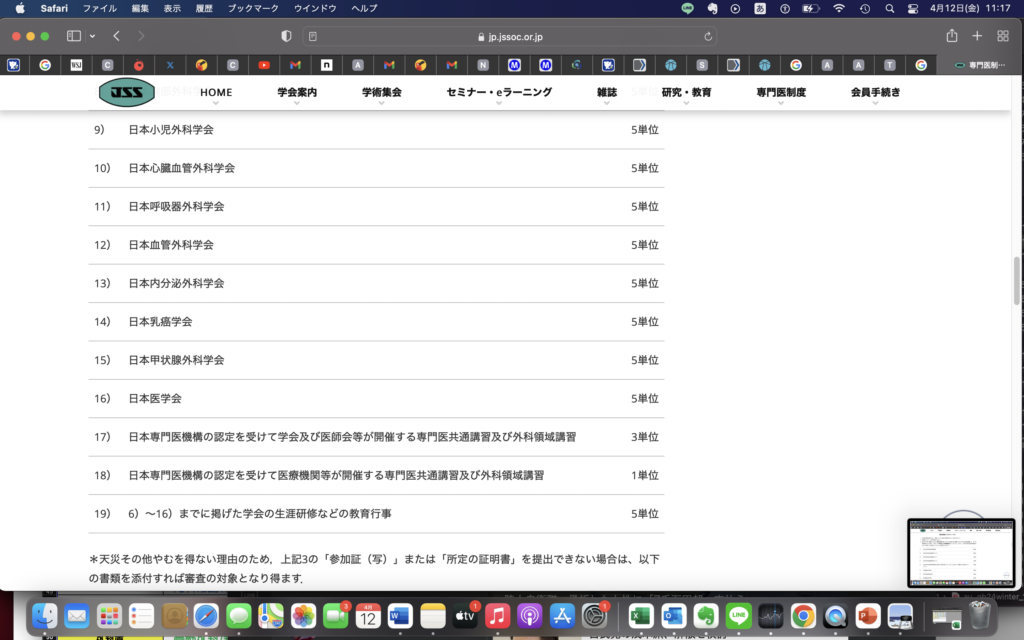
Task: Click the privacy shield icon
Action: [x=286, y=36]
